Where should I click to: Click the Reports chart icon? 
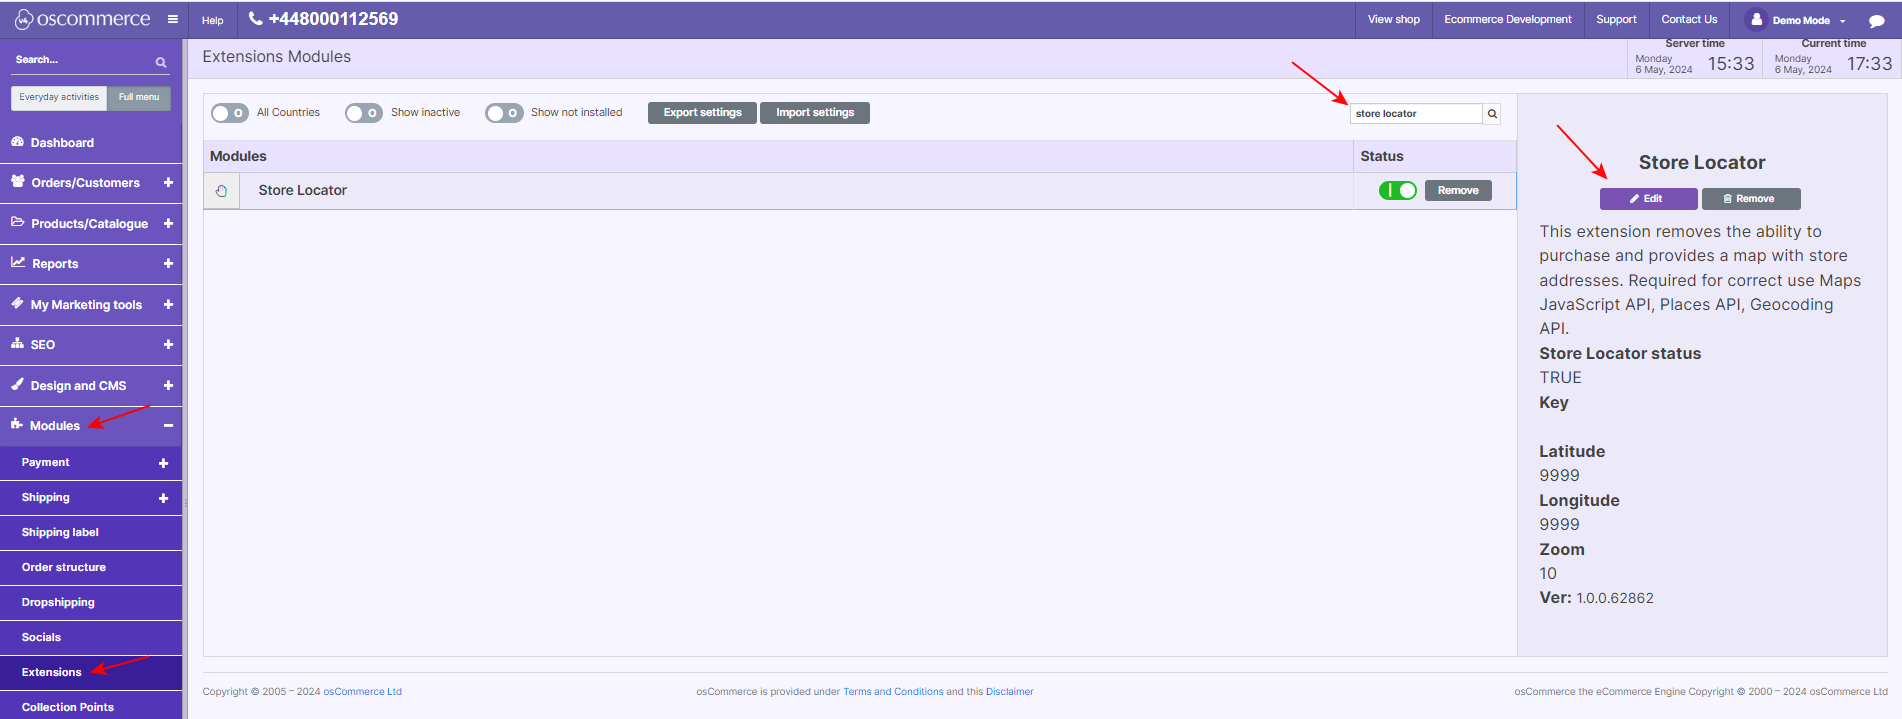[18, 262]
